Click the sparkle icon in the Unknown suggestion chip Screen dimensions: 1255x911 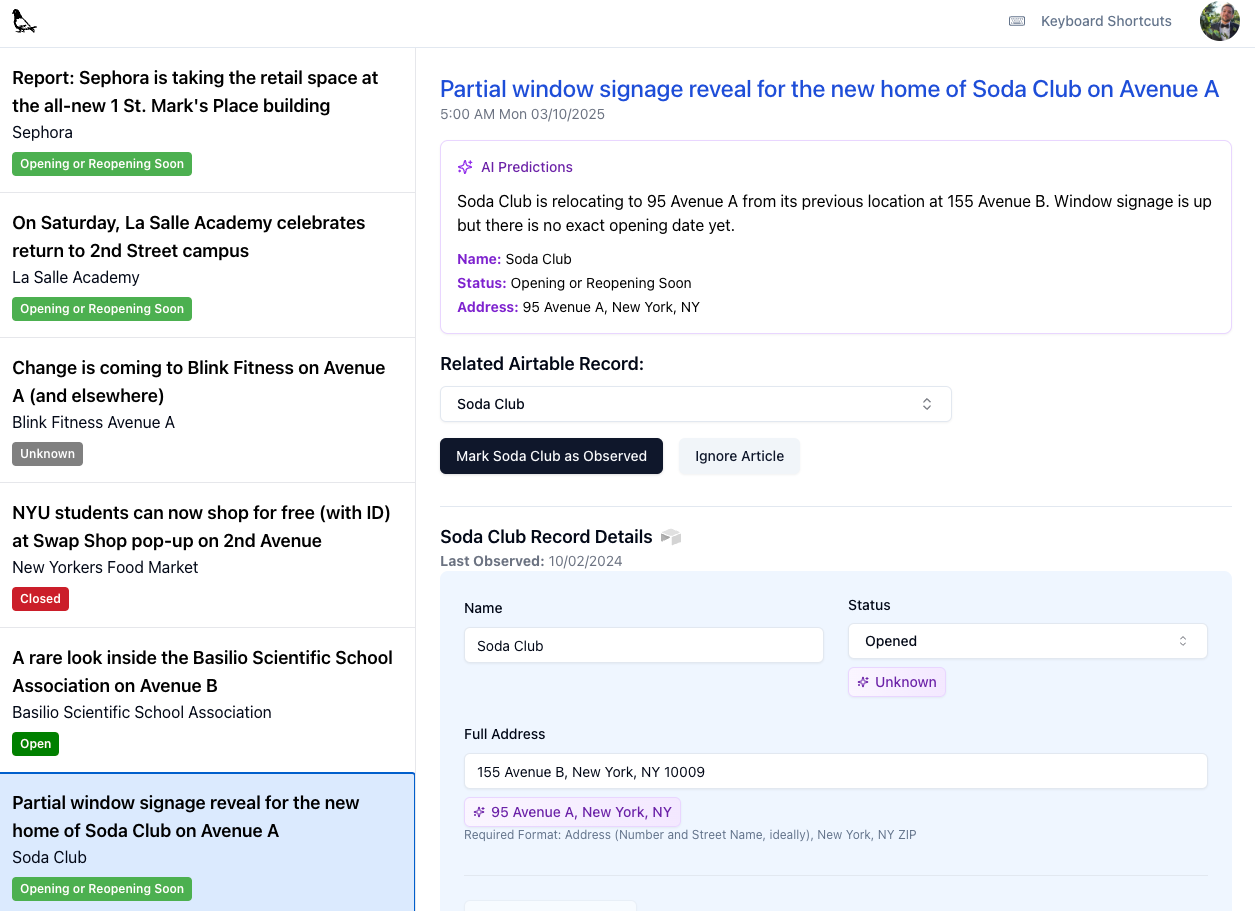[863, 682]
